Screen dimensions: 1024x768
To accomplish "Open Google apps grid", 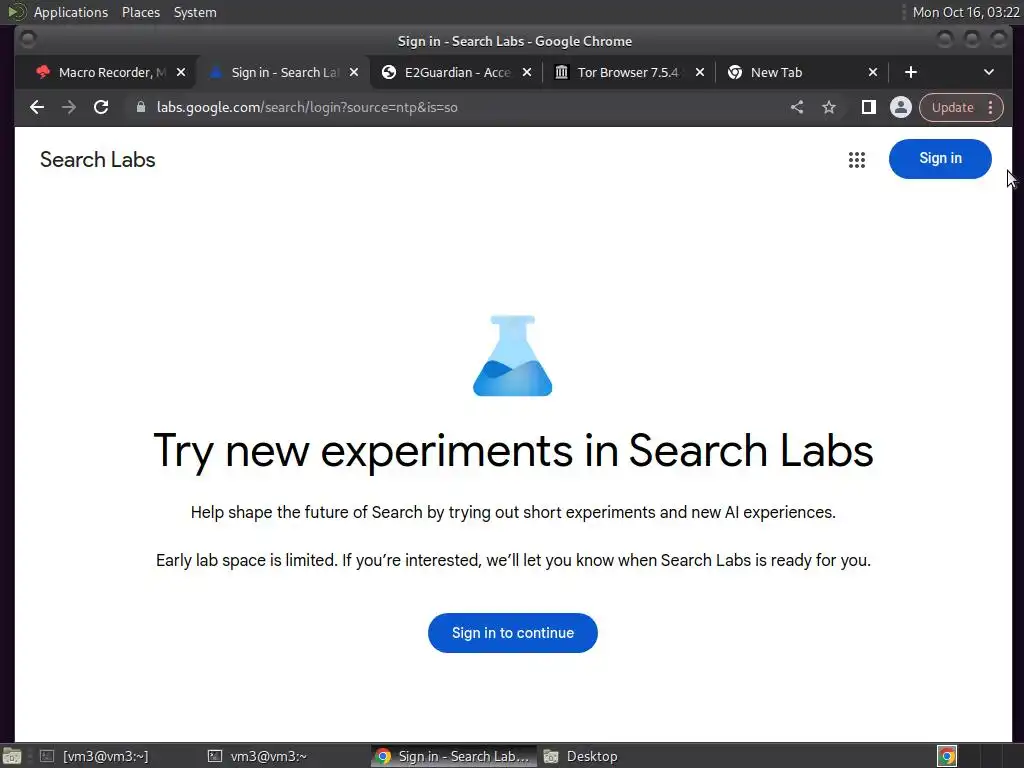I will (857, 159).
